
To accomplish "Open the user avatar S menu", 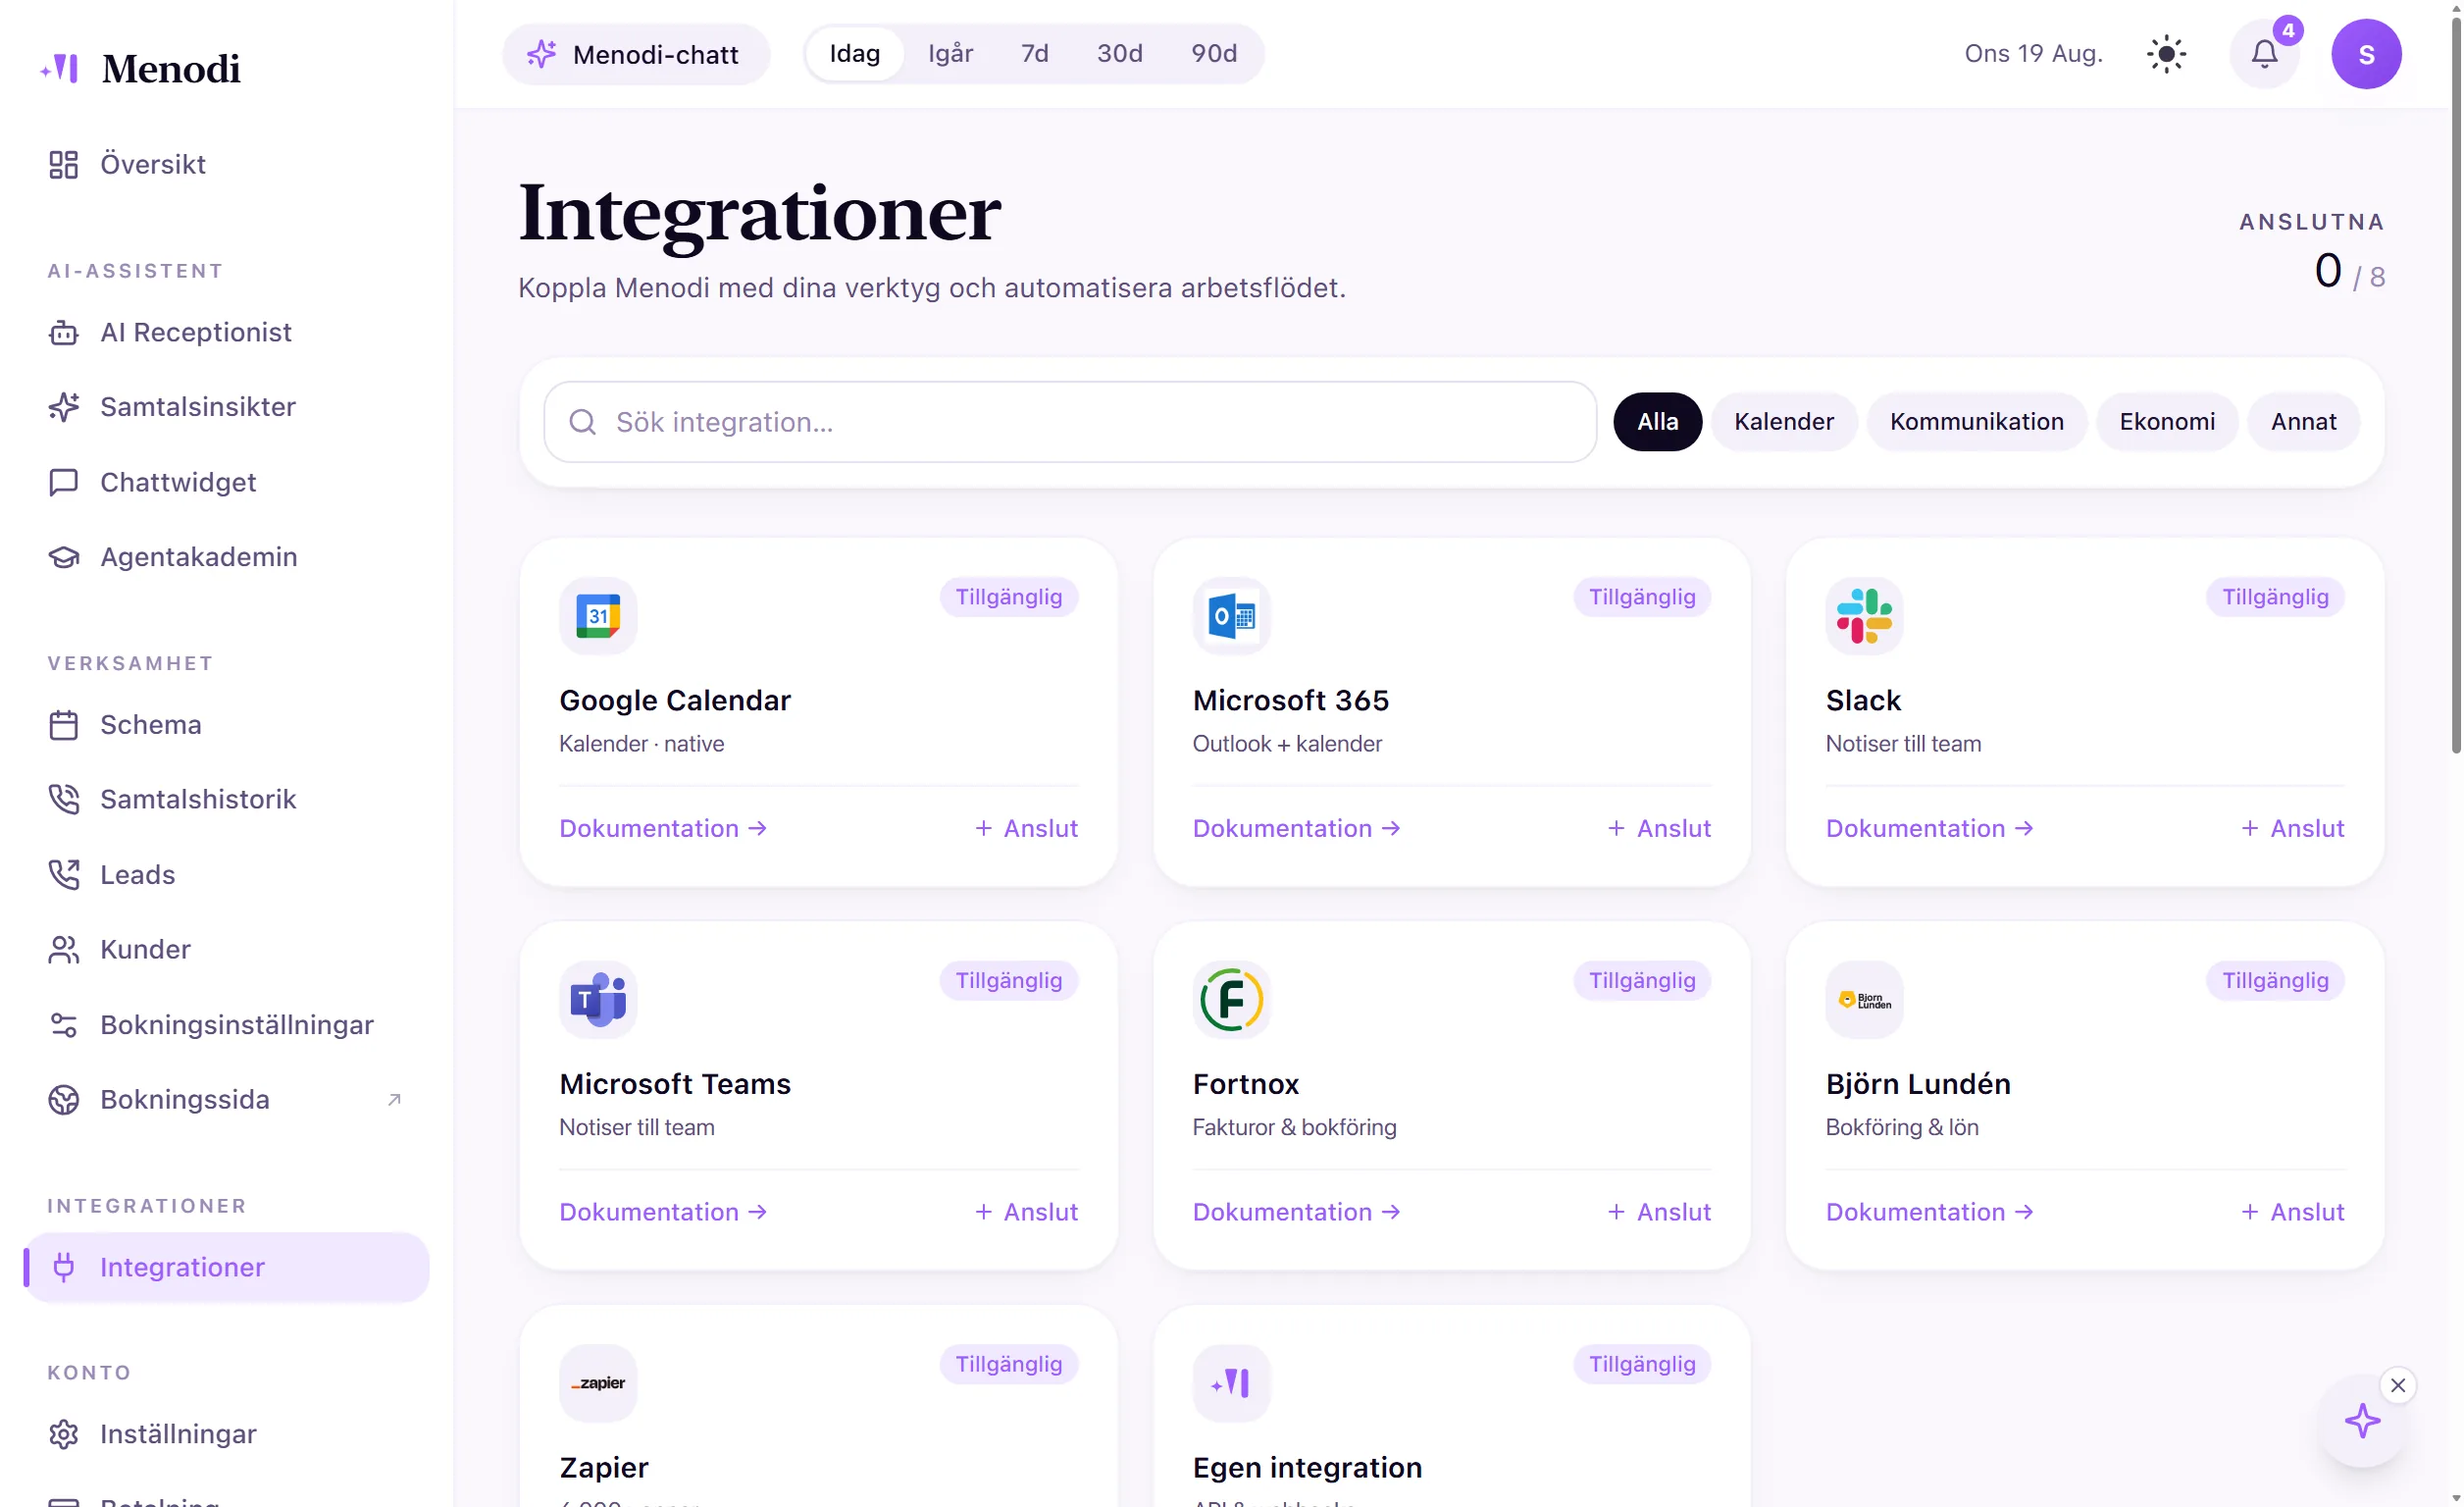I will click(2366, 54).
